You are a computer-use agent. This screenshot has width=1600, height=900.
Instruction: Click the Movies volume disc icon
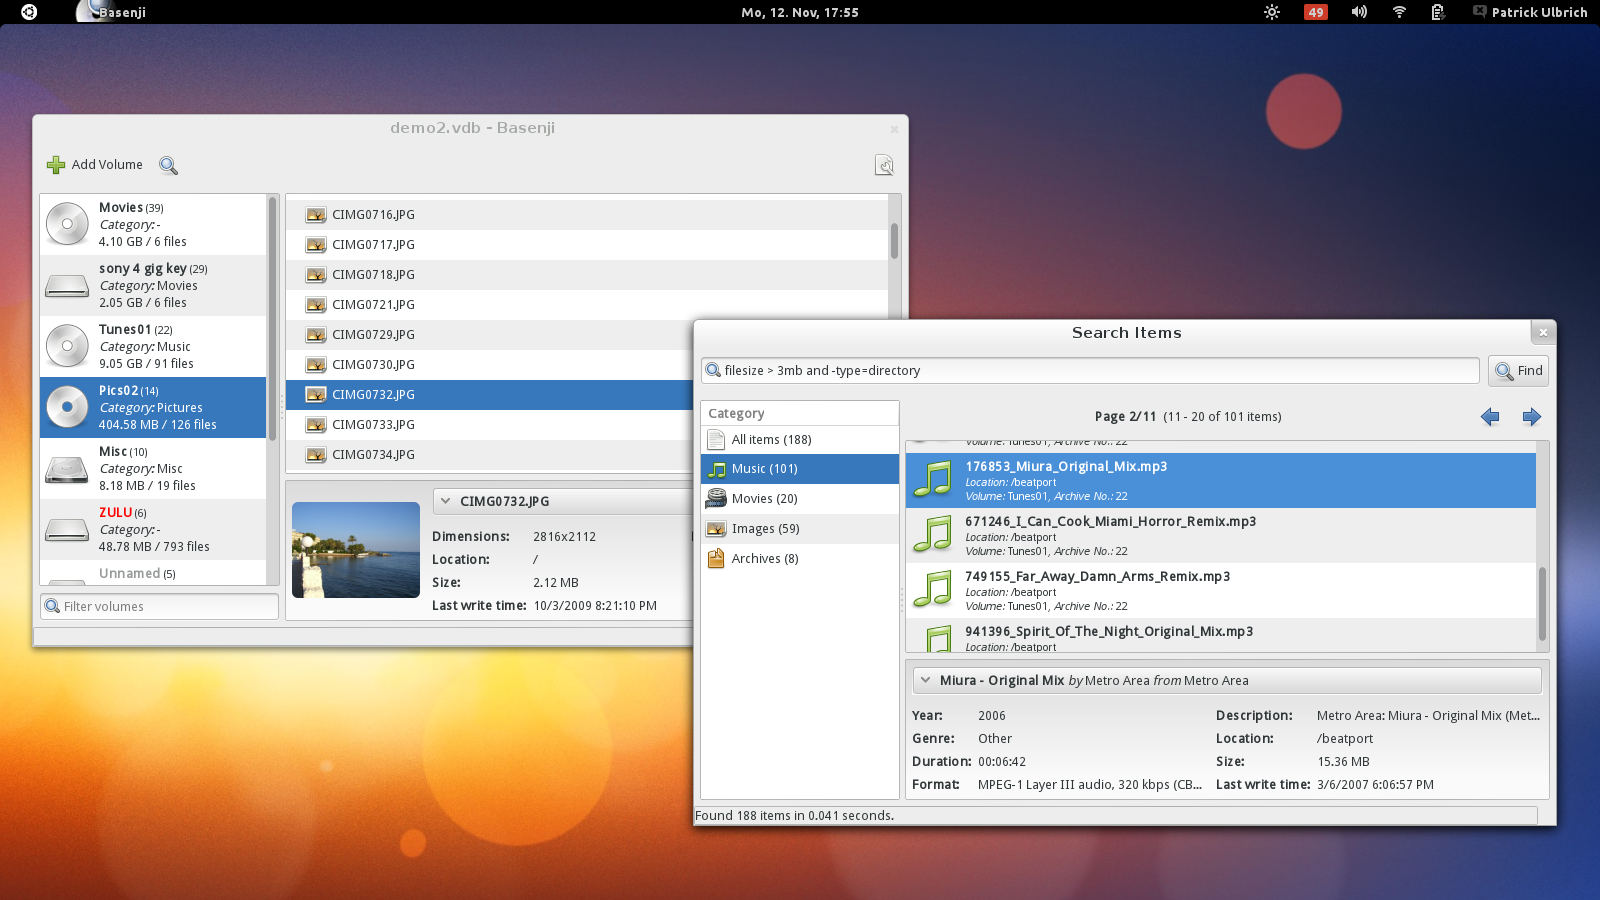click(67, 224)
